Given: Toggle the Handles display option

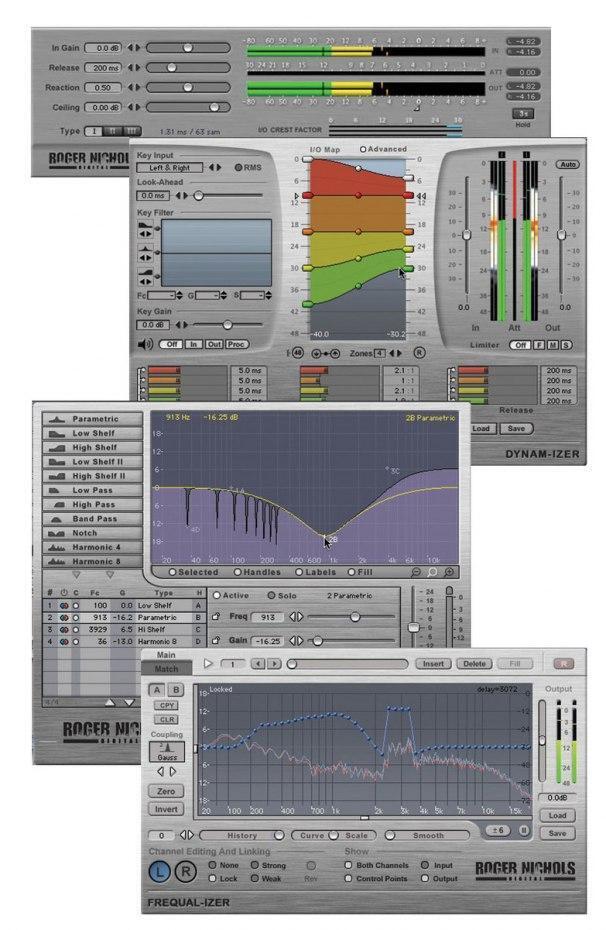Looking at the screenshot, I should pyautogui.click(x=237, y=572).
